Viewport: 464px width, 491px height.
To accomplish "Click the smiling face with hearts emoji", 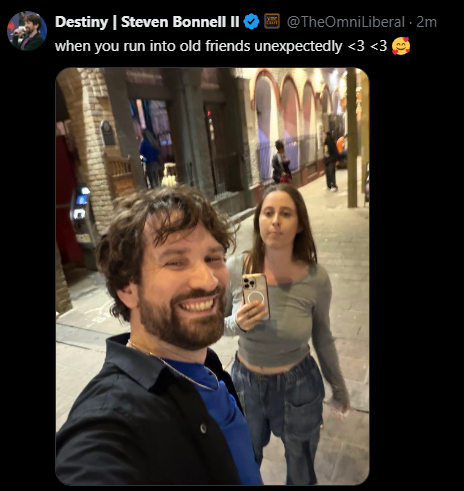I will (401, 46).
